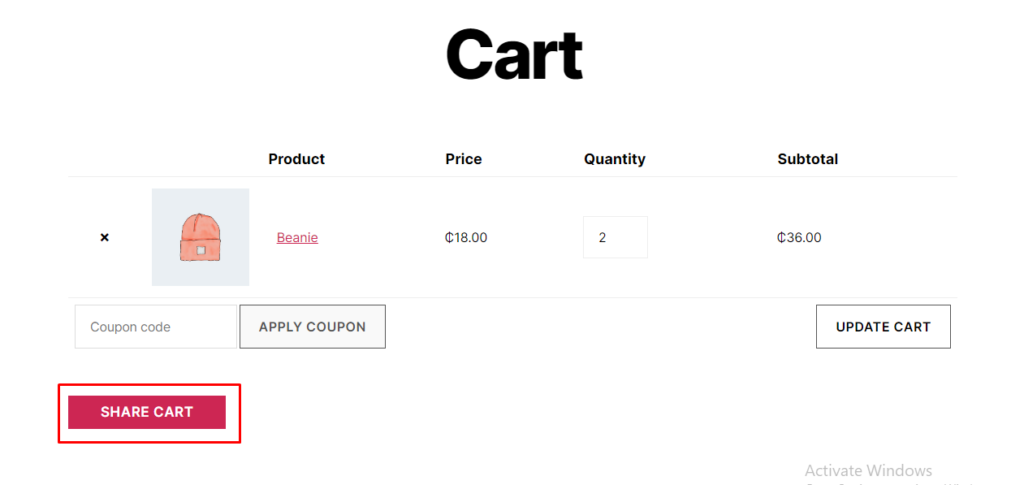Click the cut-off line under Activate Windows
The width and height of the screenshot is (1024, 485).
click(x=889, y=484)
